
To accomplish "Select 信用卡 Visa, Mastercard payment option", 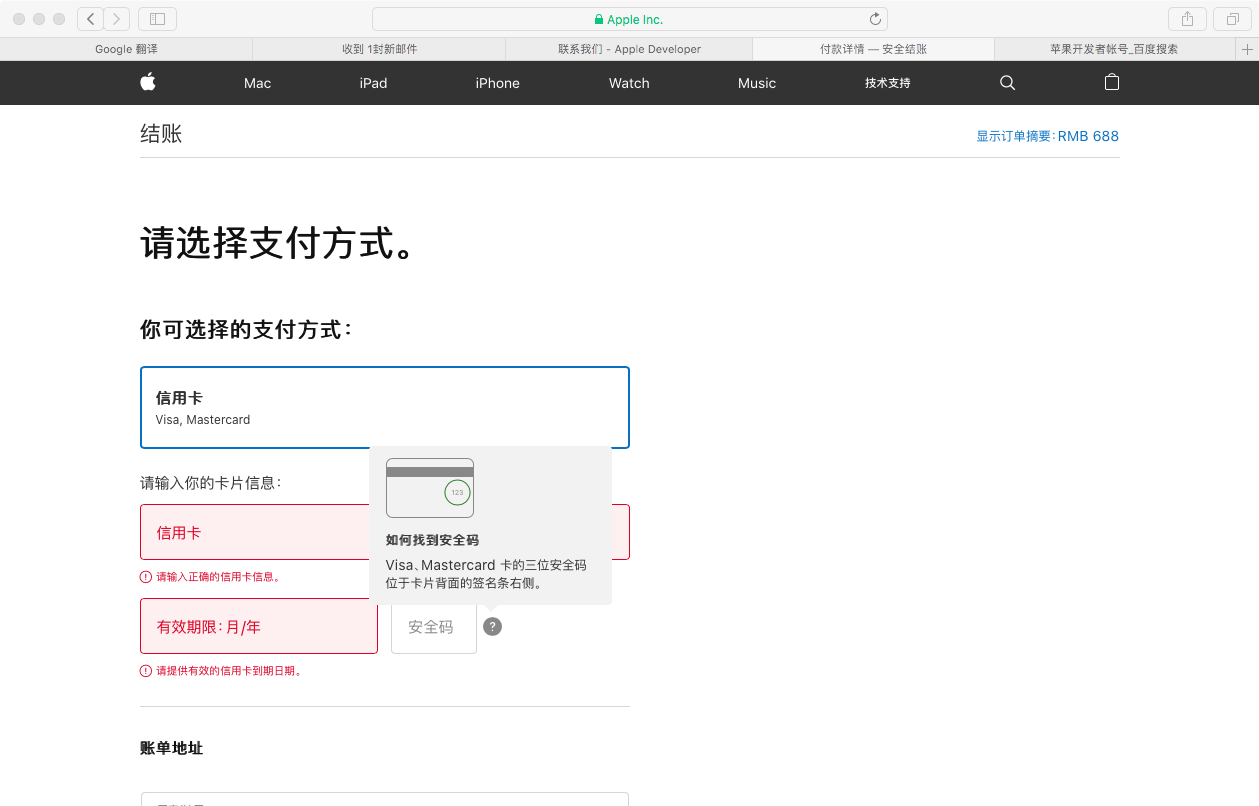I will pyautogui.click(x=385, y=407).
